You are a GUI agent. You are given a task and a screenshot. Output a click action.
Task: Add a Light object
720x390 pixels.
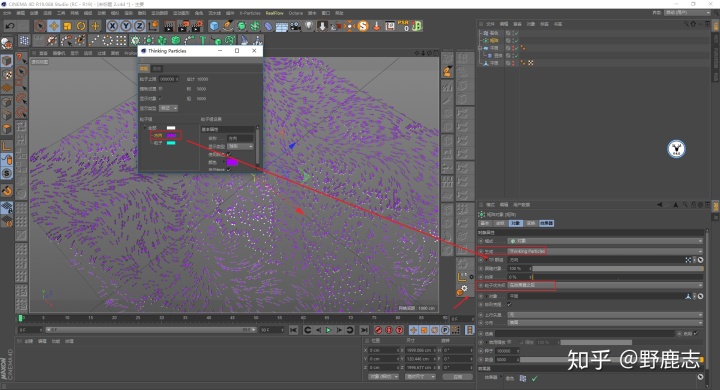click(x=309, y=26)
